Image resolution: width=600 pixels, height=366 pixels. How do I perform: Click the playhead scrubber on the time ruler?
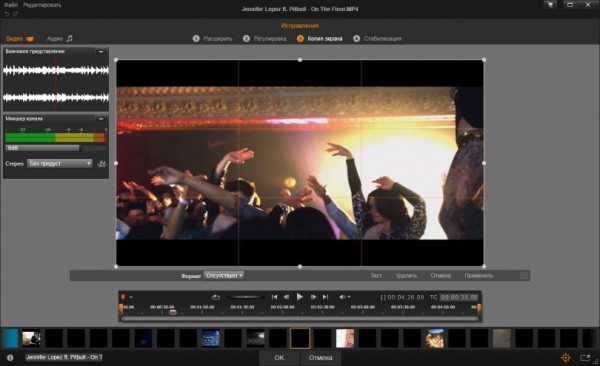[173, 312]
